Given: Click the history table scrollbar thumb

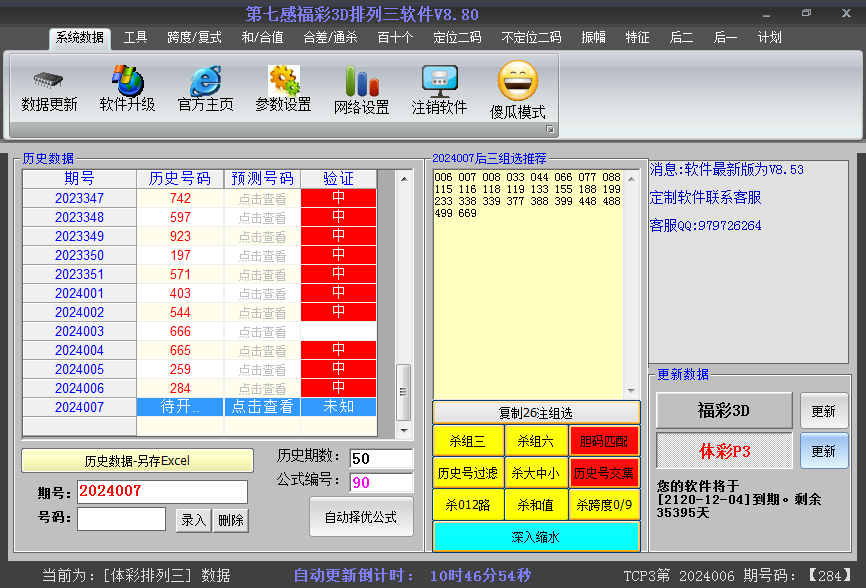Looking at the screenshot, I should (404, 392).
